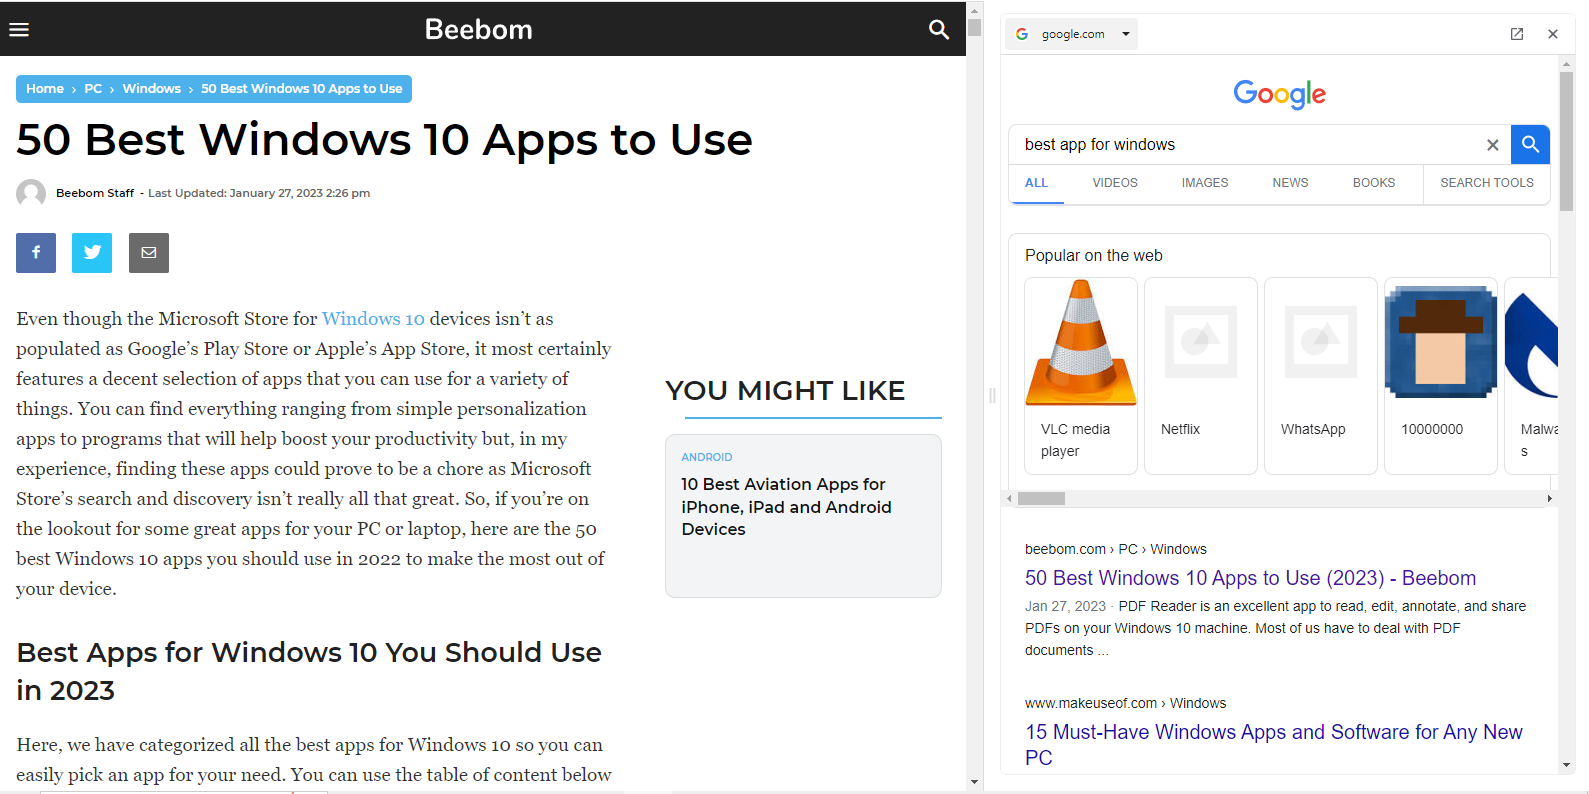Click the side panel scroll-down arrow
Viewport: 1589px width, 794px height.
click(1566, 765)
